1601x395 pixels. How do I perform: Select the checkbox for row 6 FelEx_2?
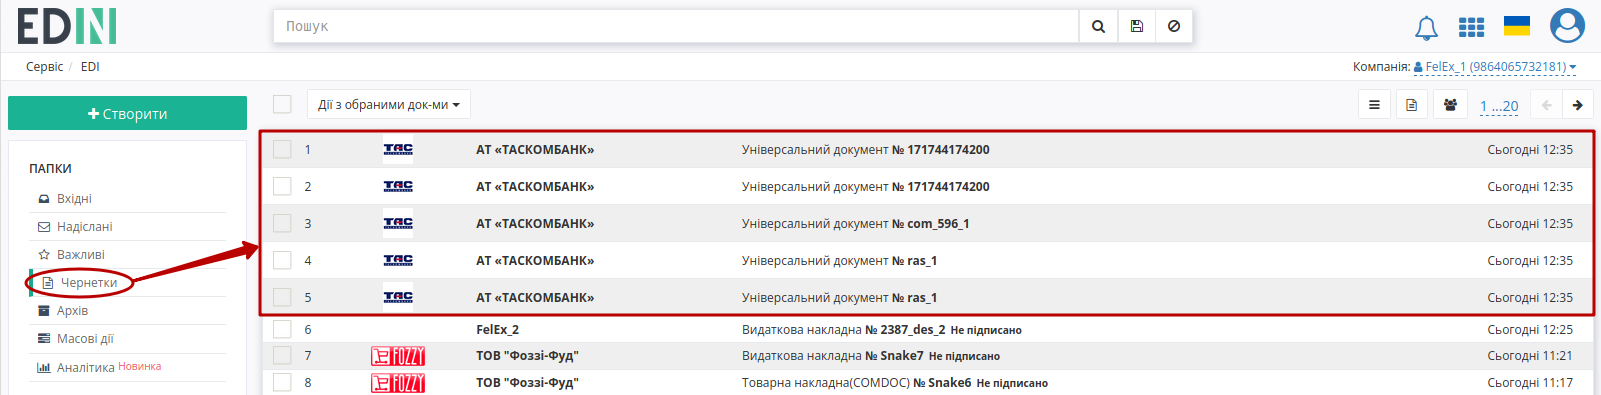(282, 329)
